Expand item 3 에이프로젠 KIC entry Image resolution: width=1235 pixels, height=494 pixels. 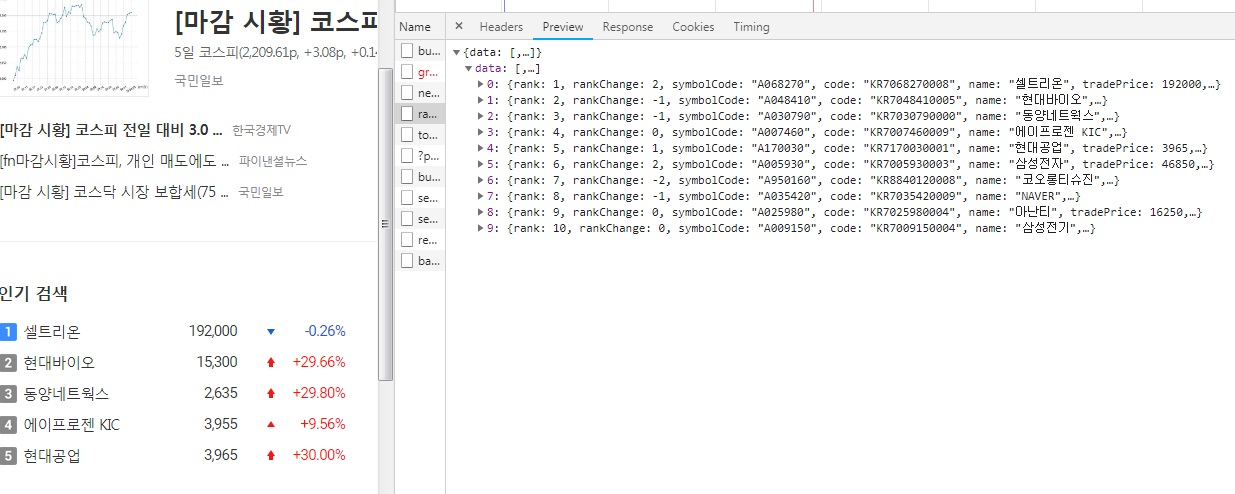pos(481,132)
